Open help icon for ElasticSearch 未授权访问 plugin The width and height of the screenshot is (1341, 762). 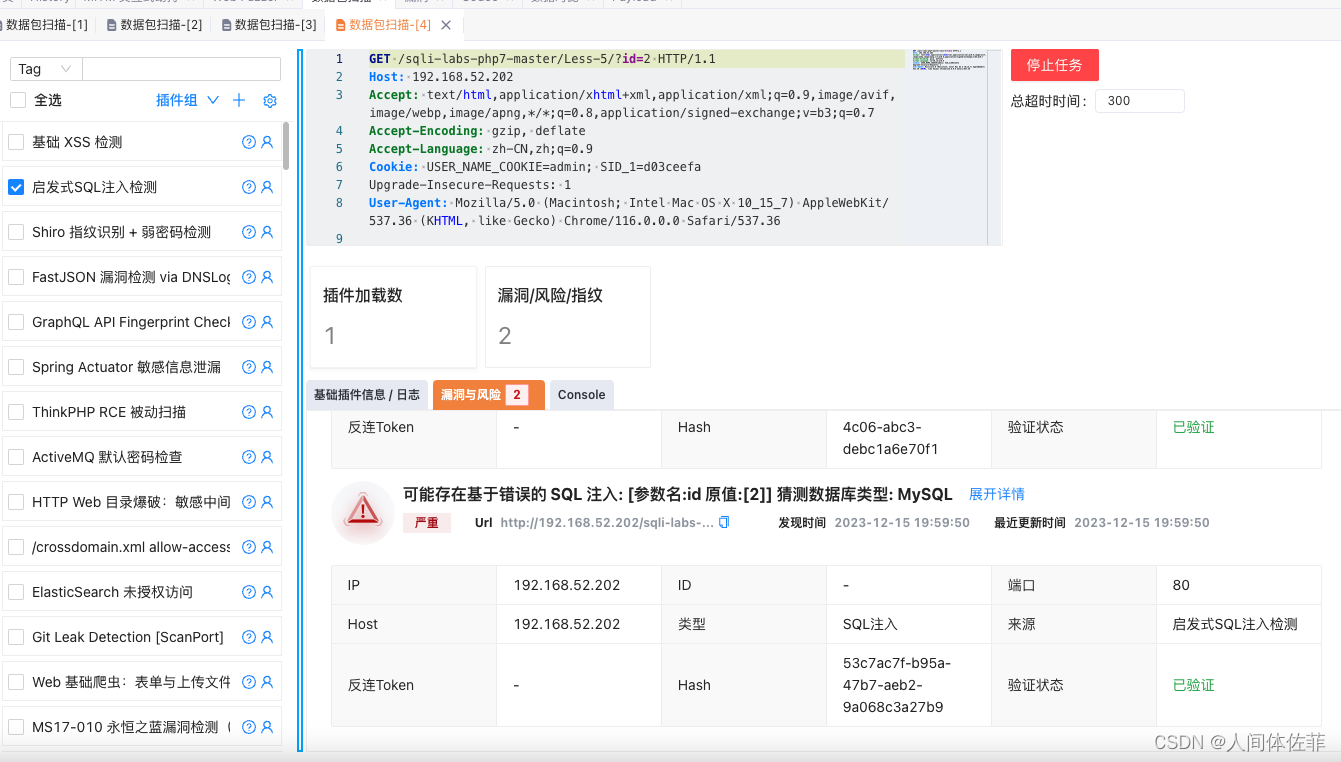click(249, 592)
